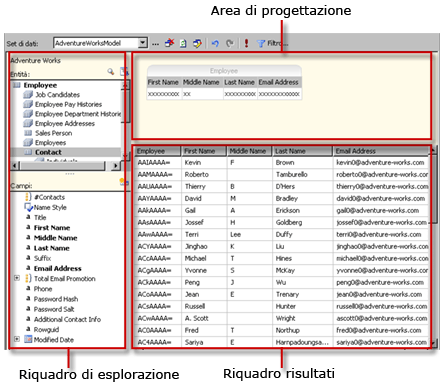Select the Password Hash field

pyautogui.click(x=56, y=299)
